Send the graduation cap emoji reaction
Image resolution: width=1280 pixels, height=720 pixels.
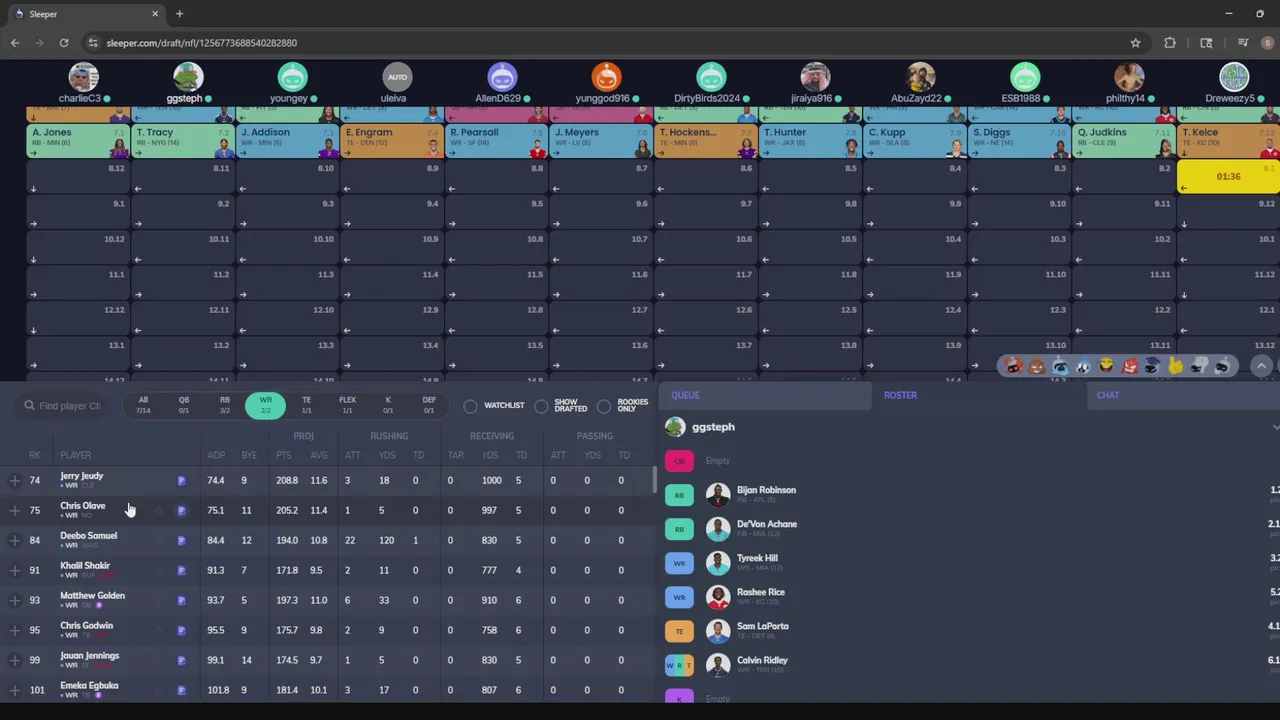point(1153,367)
